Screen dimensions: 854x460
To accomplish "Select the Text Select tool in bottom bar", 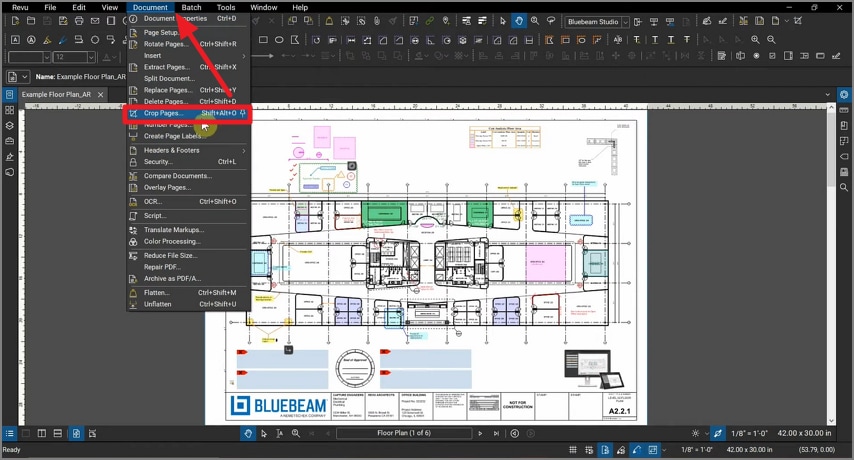I will pyautogui.click(x=279, y=433).
